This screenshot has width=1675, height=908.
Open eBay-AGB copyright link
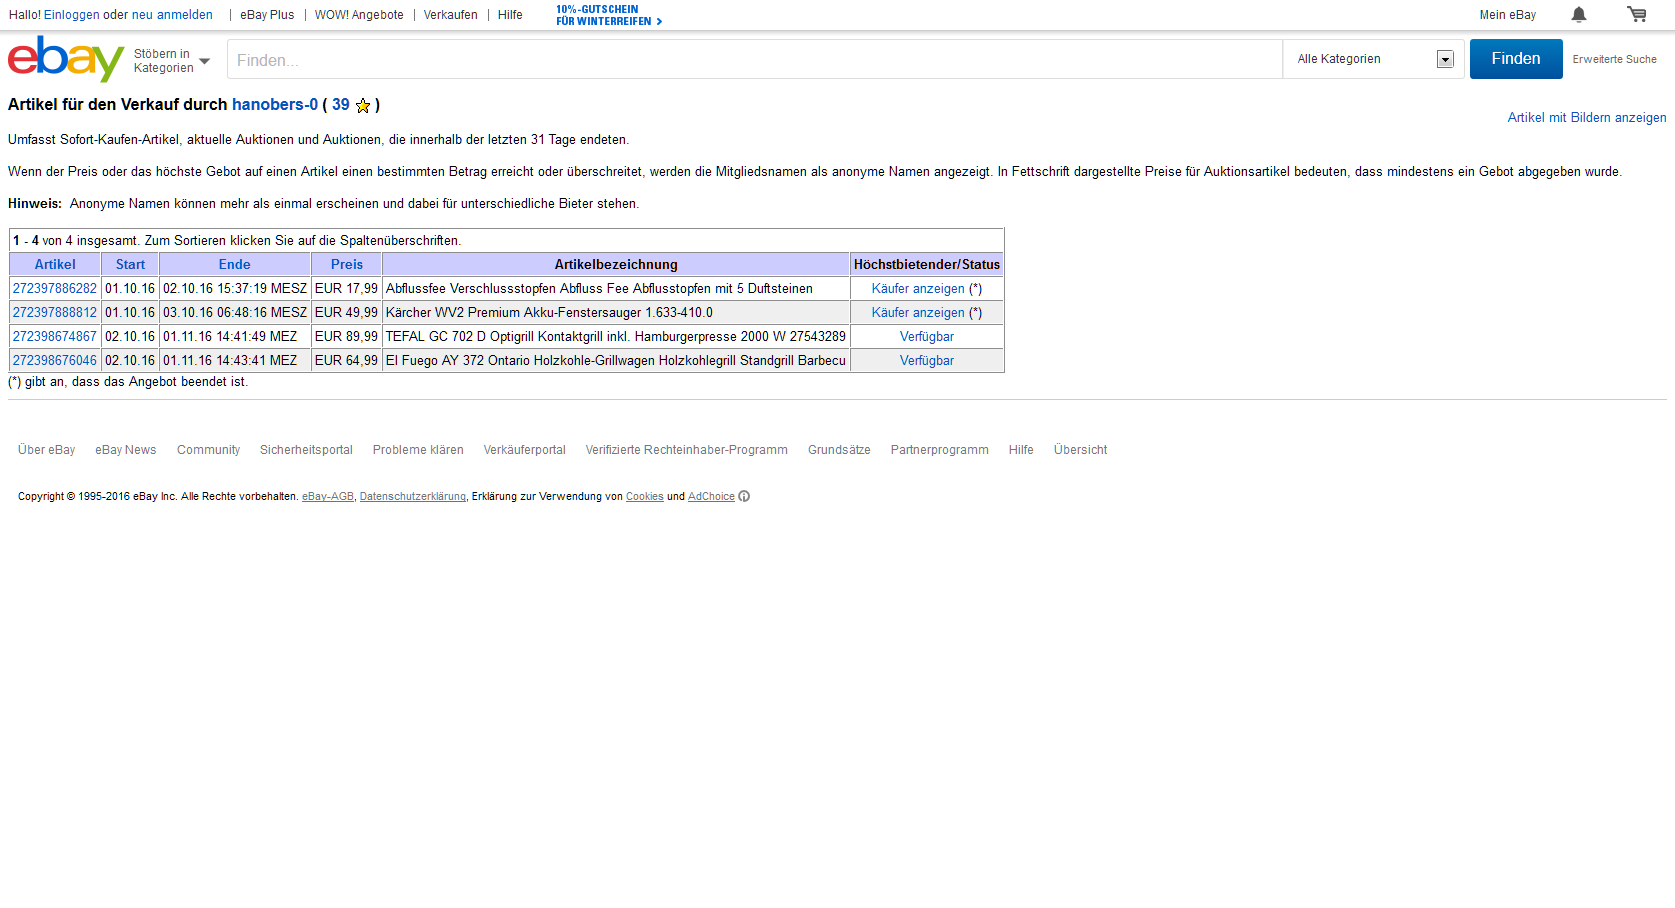(328, 497)
